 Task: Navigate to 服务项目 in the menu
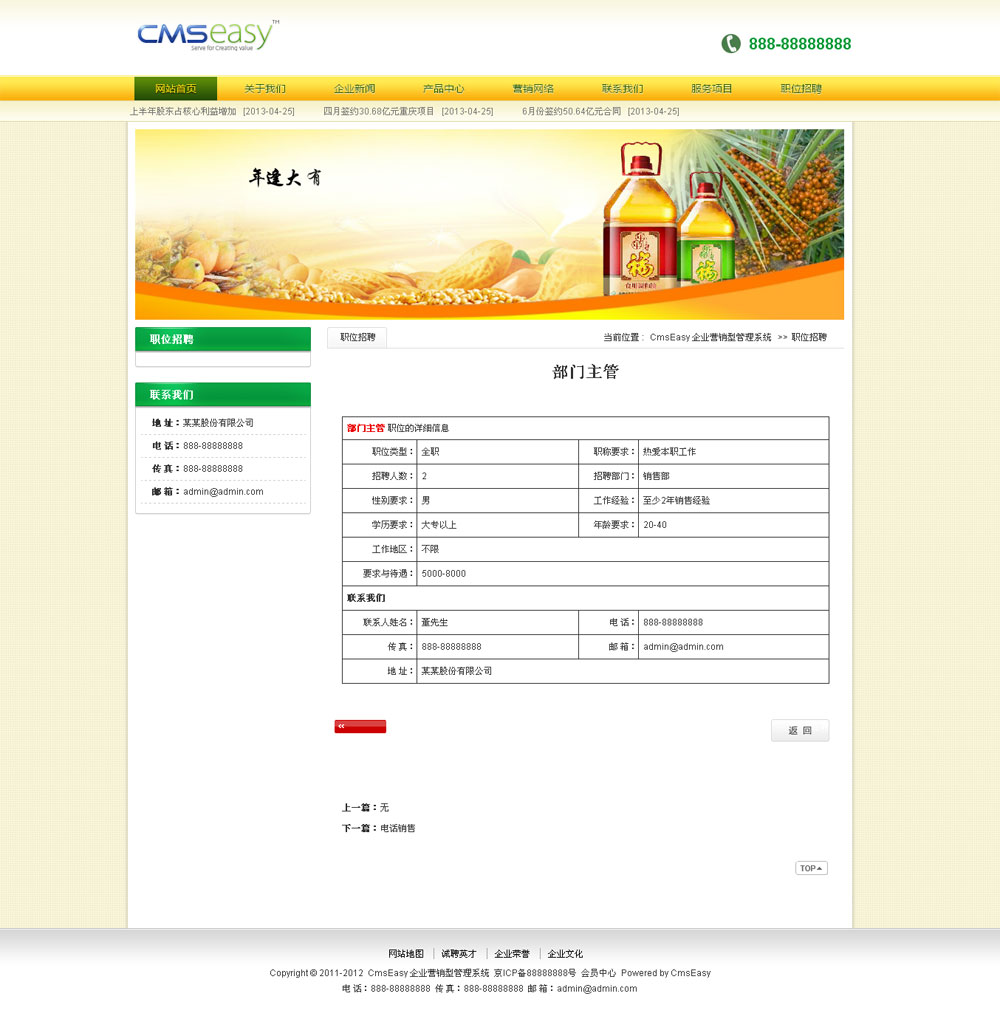(711, 89)
